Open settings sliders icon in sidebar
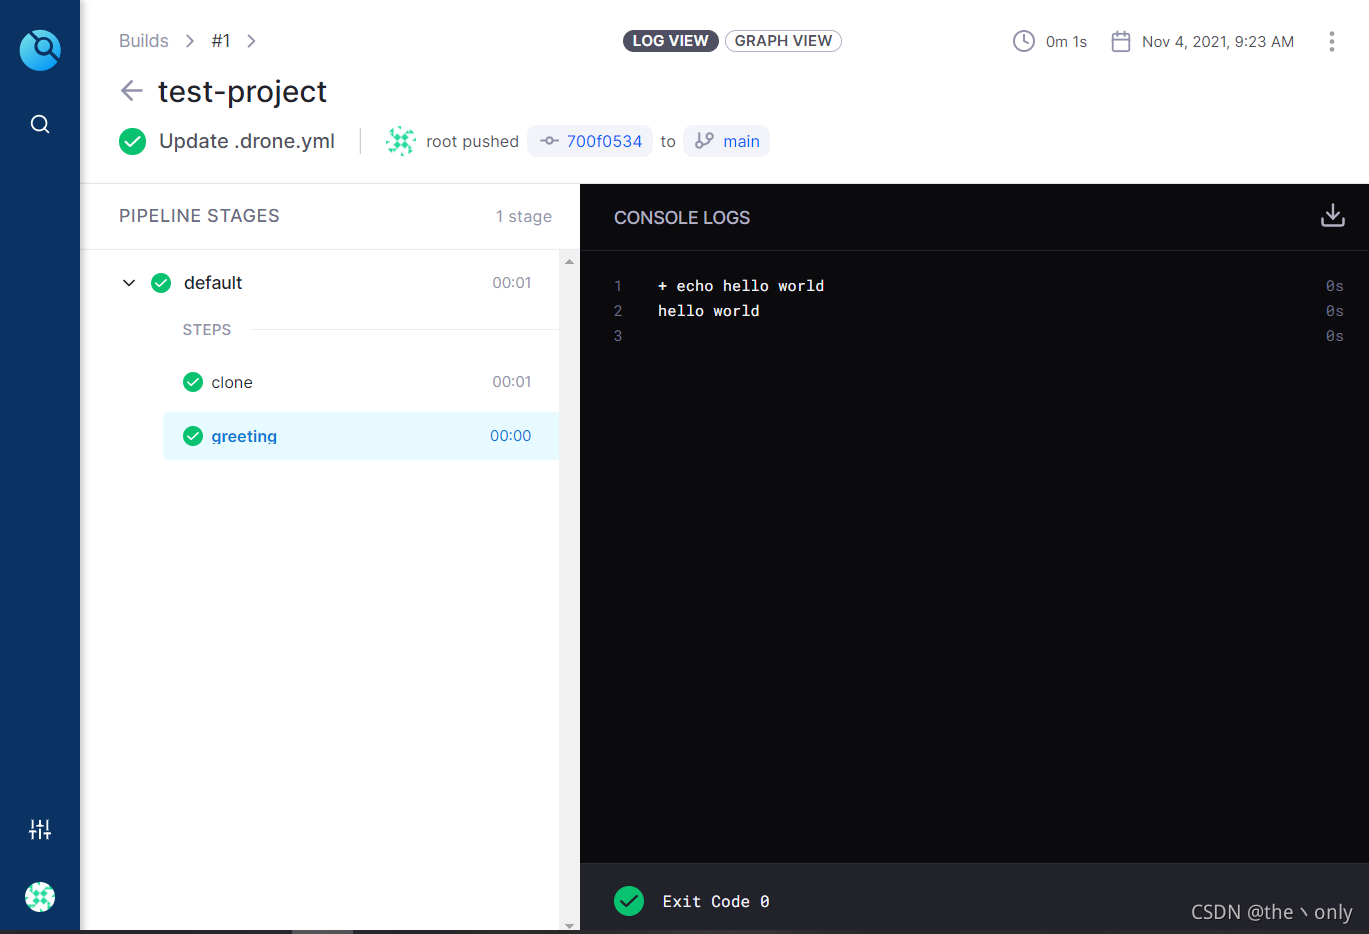Image resolution: width=1369 pixels, height=934 pixels. pos(40,829)
